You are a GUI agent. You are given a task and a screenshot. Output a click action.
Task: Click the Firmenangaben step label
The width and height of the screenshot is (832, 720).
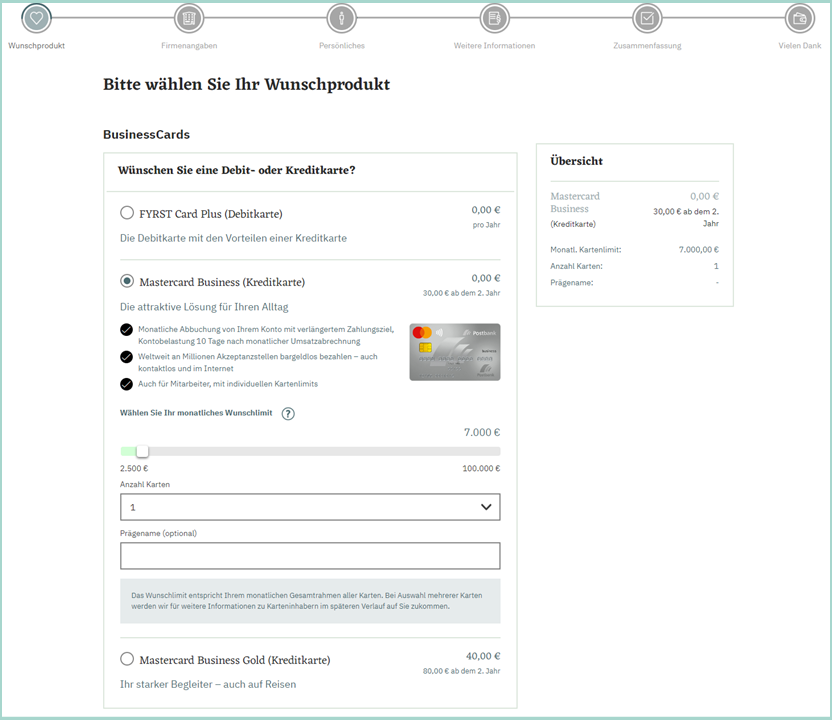(x=189, y=46)
